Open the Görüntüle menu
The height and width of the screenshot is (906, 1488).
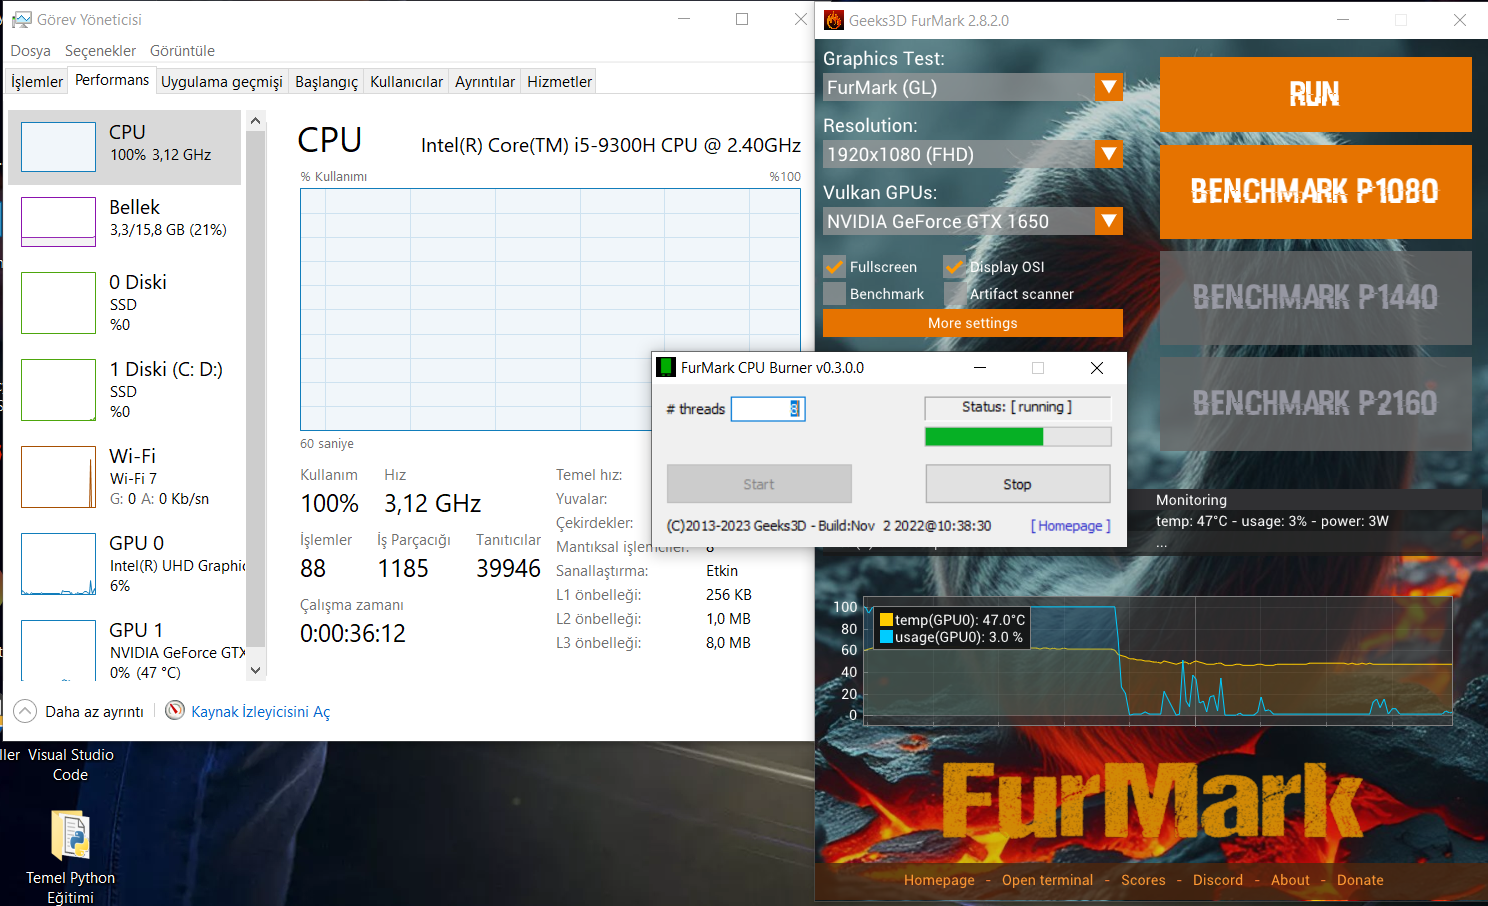pyautogui.click(x=182, y=51)
